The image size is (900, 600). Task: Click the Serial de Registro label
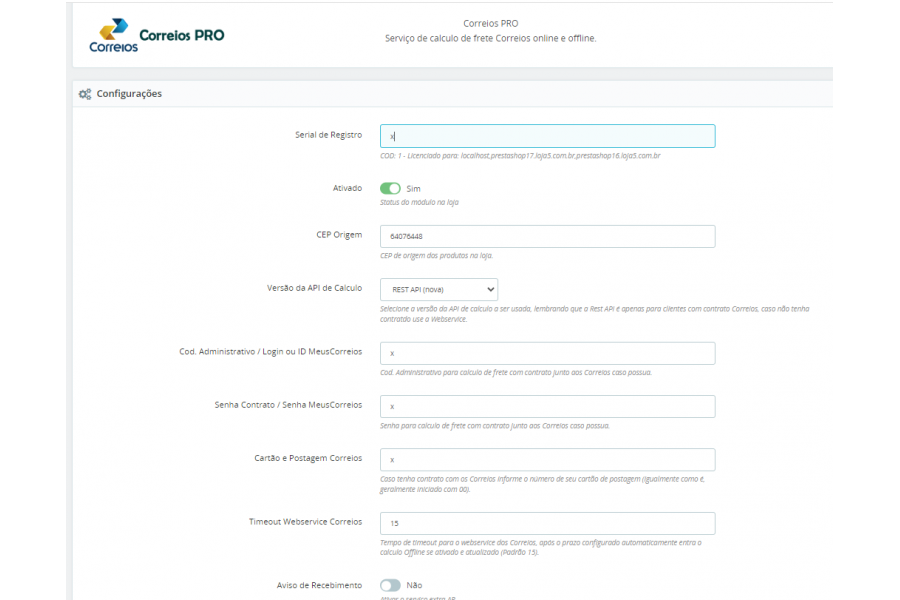[328, 135]
